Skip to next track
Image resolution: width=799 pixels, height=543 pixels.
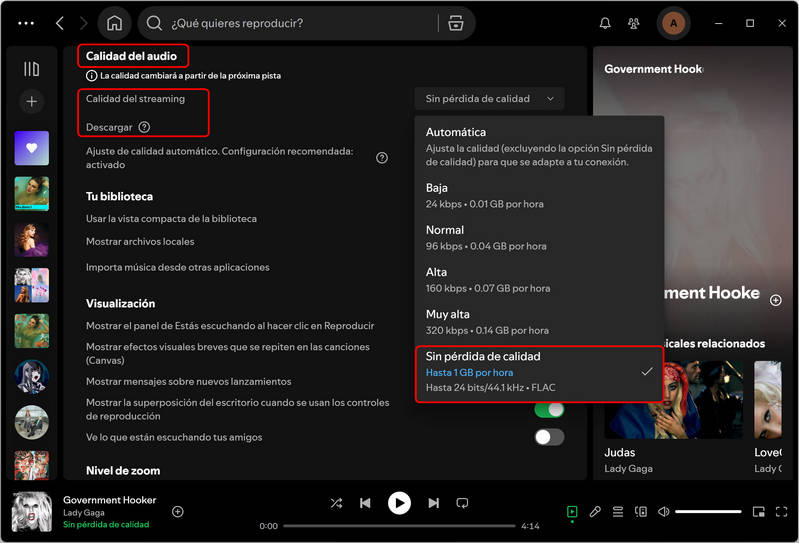pyautogui.click(x=433, y=503)
